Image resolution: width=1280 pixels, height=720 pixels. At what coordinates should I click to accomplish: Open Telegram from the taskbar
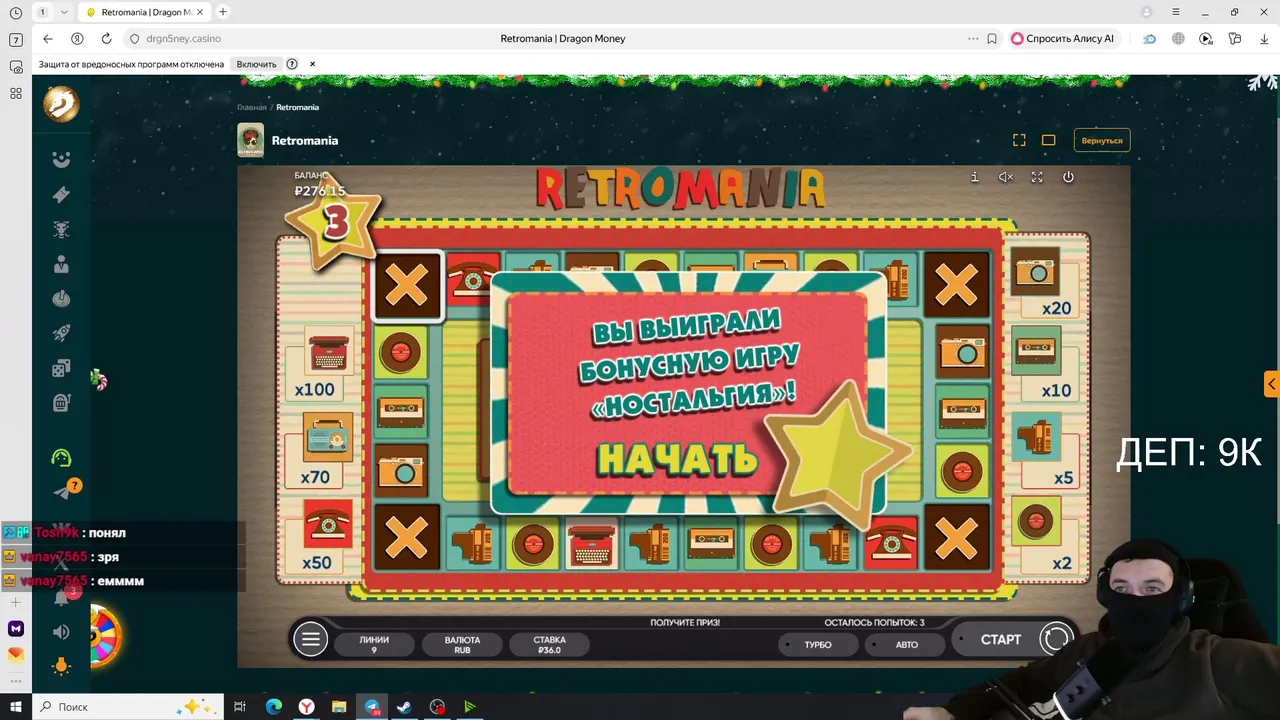372,707
